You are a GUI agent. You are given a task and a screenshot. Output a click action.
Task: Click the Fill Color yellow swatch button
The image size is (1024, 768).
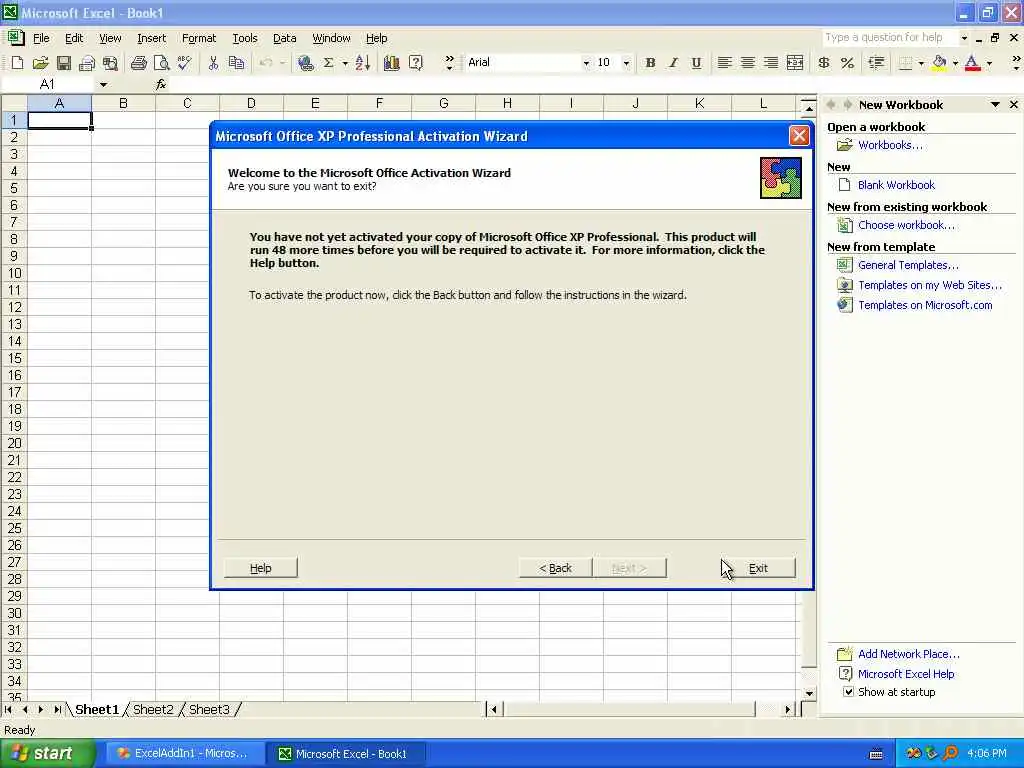tap(939, 63)
